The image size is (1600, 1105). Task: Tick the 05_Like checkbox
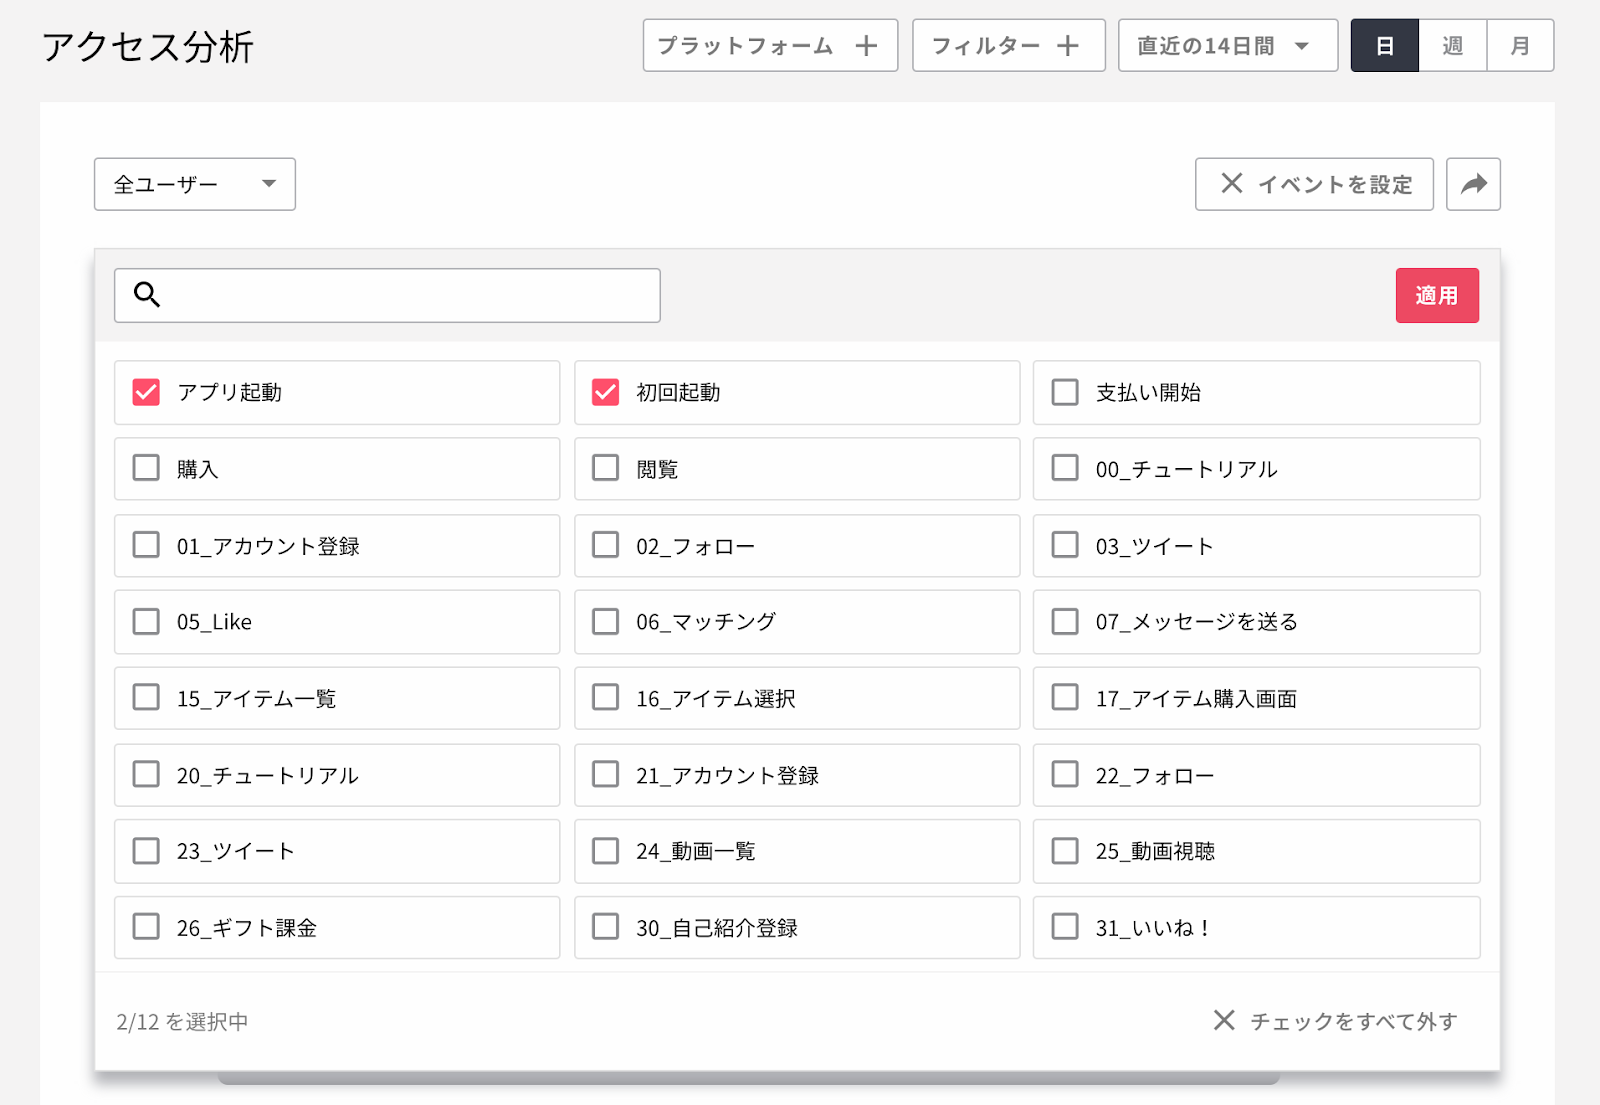(x=146, y=622)
